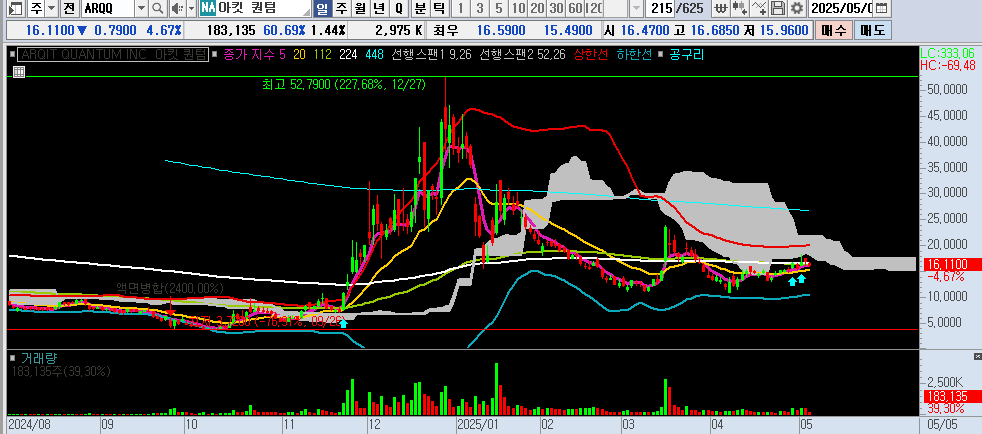The image size is (982, 434).
Task: Click the yellow 20 moving average legend
Action: coord(299,54)
